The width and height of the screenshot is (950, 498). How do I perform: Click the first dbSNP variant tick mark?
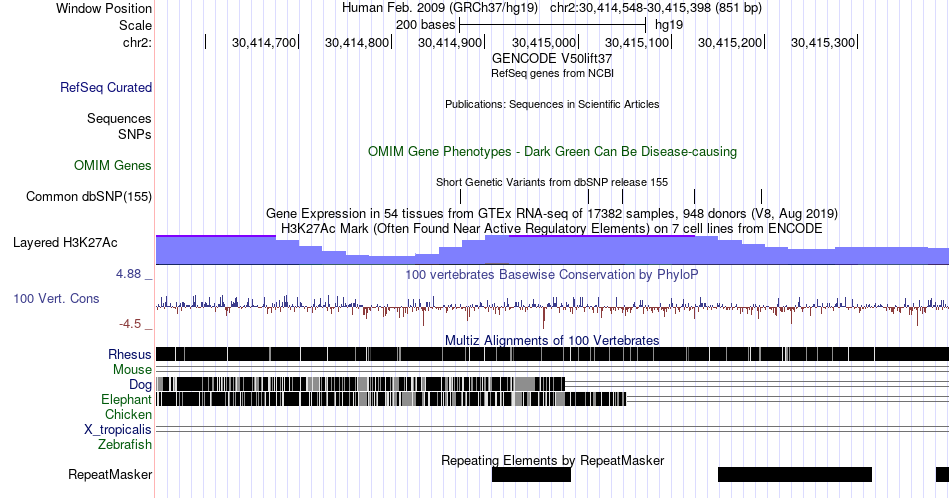[x=460, y=196]
